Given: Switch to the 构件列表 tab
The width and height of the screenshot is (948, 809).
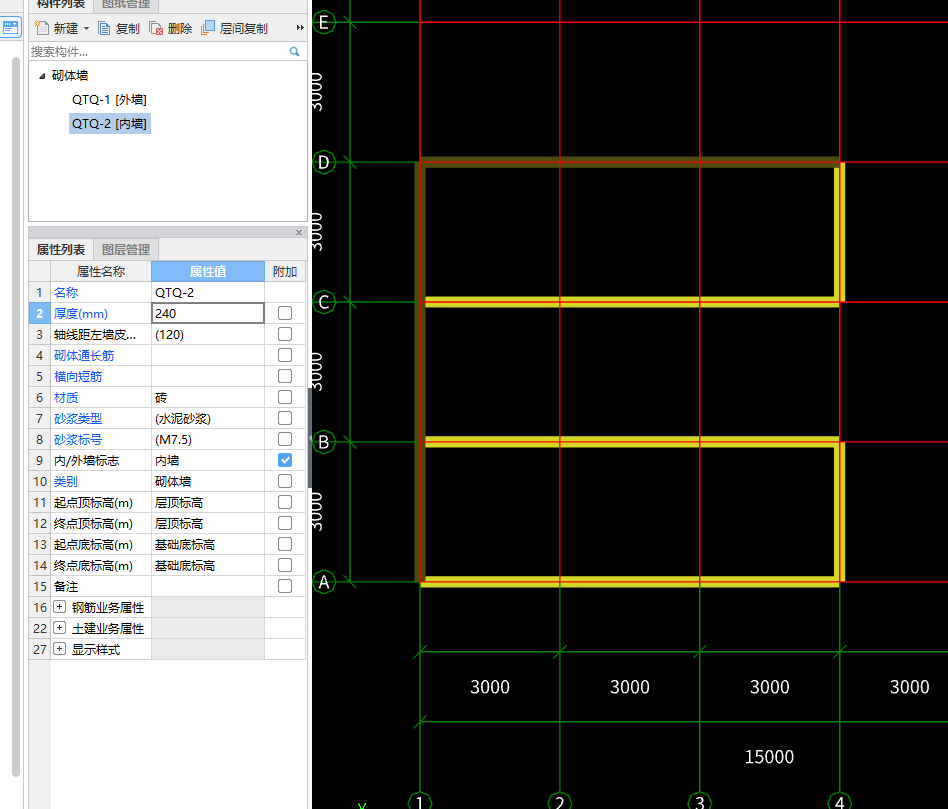Looking at the screenshot, I should [60, 4].
